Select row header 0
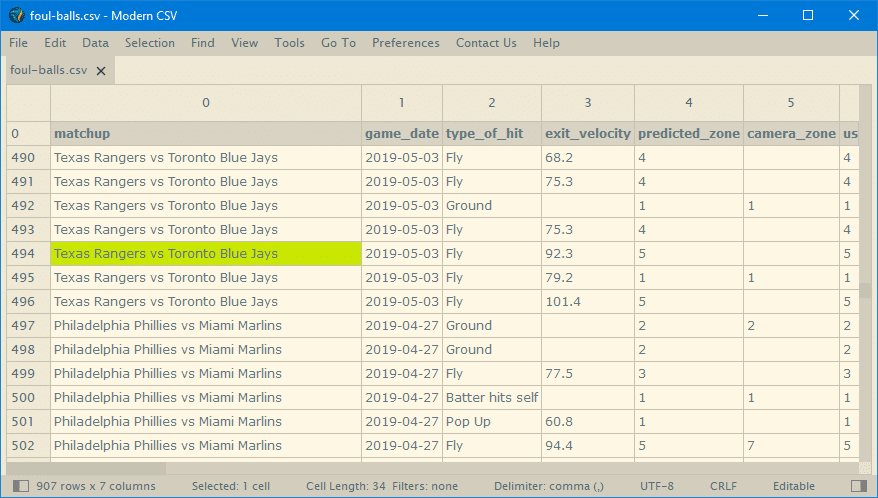The width and height of the screenshot is (878, 498). (29, 134)
